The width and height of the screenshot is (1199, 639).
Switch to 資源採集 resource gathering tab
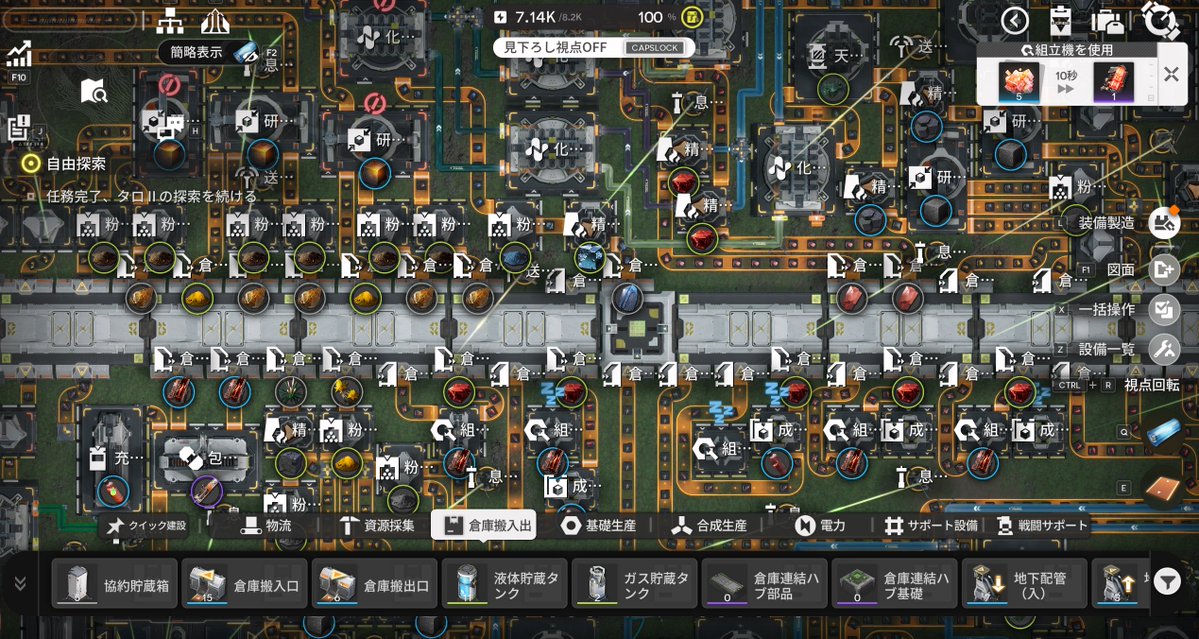pyautogui.click(x=378, y=526)
